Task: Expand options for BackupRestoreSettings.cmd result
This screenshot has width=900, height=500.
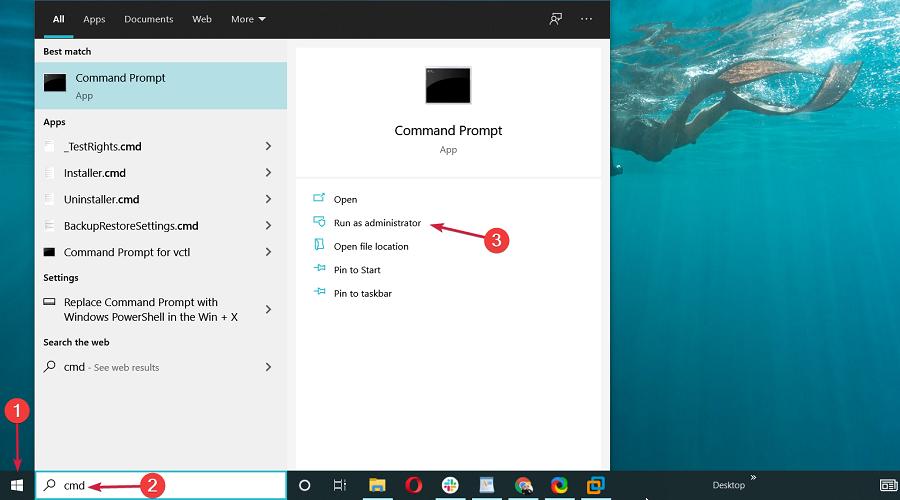Action: click(x=268, y=226)
